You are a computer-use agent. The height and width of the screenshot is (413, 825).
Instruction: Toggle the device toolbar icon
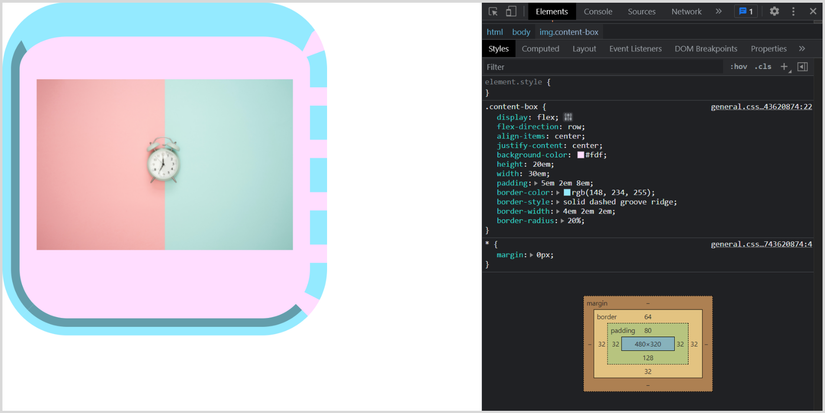coord(511,12)
